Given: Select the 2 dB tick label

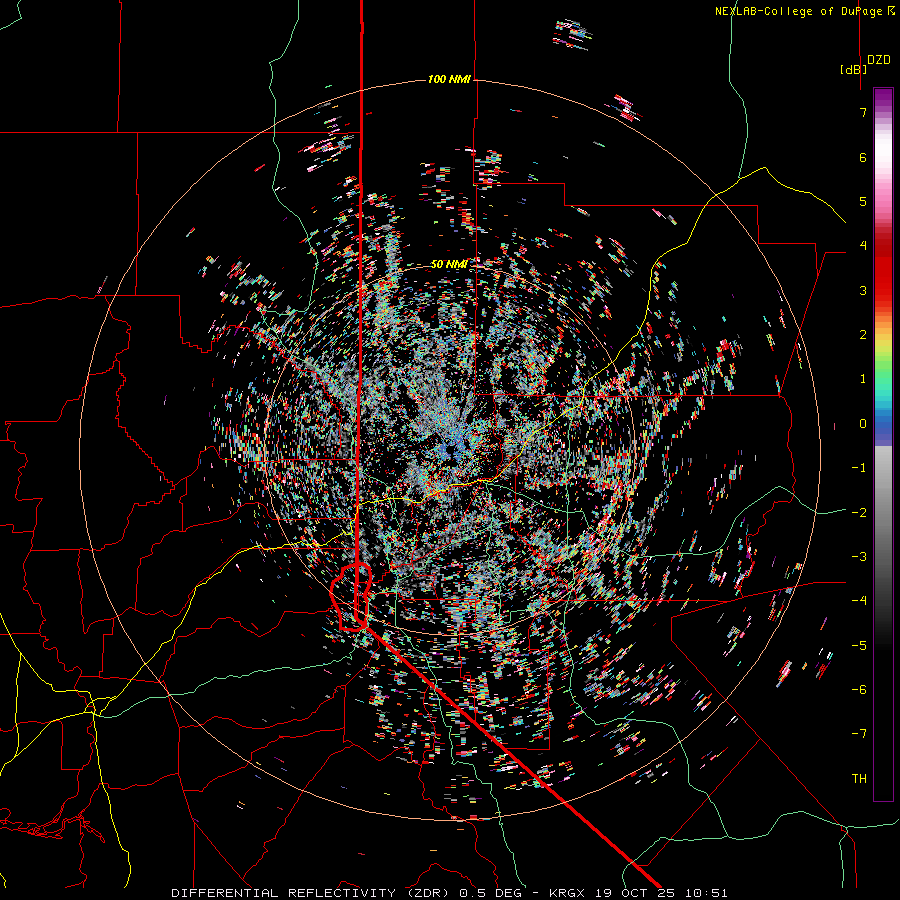Looking at the screenshot, I should coord(863,335).
